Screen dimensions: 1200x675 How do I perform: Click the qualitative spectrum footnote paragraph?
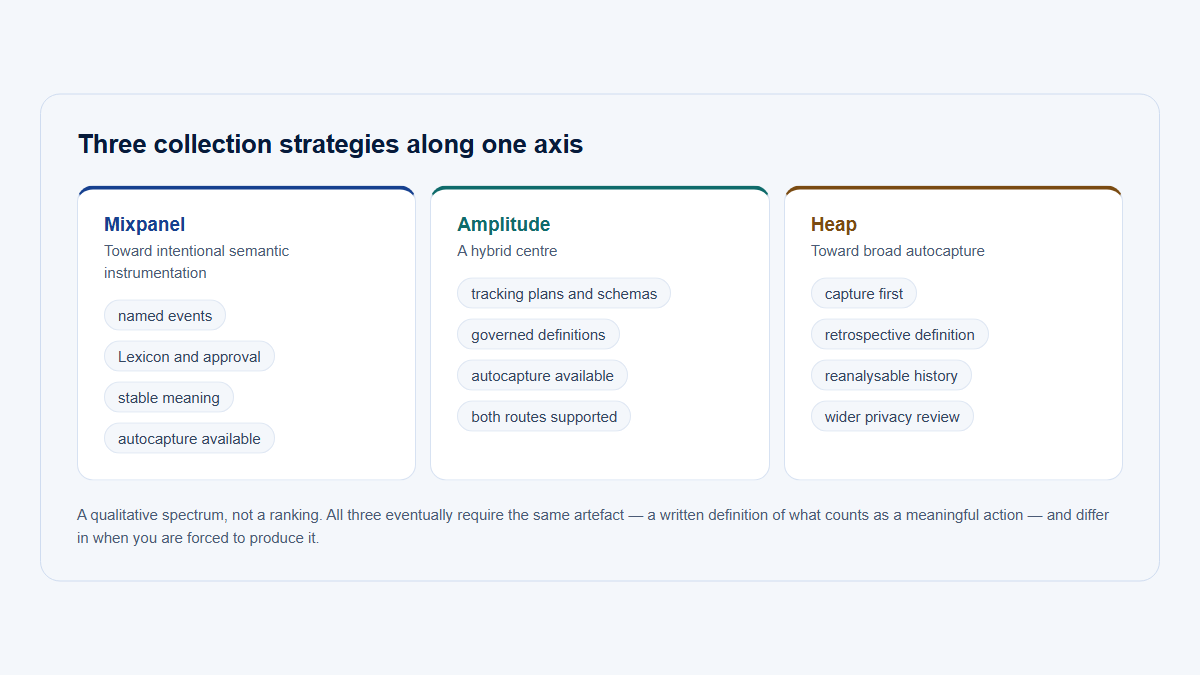click(x=593, y=527)
